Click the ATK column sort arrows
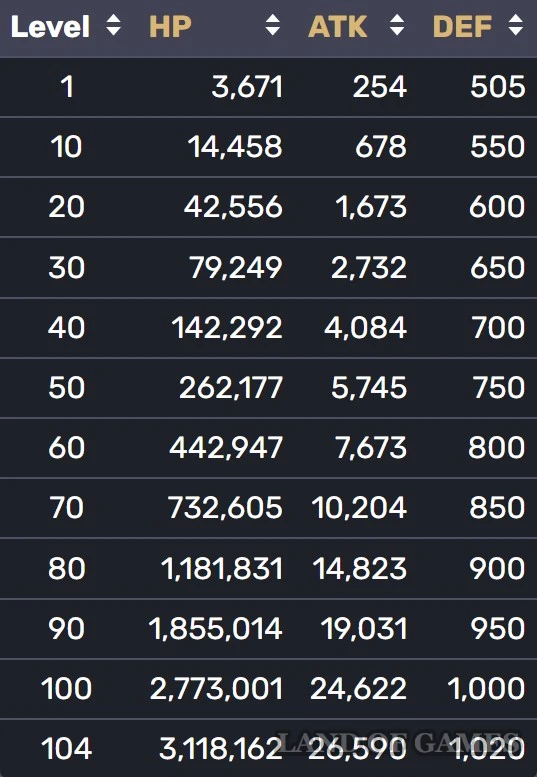This screenshot has height=777, width=537. tap(397, 25)
